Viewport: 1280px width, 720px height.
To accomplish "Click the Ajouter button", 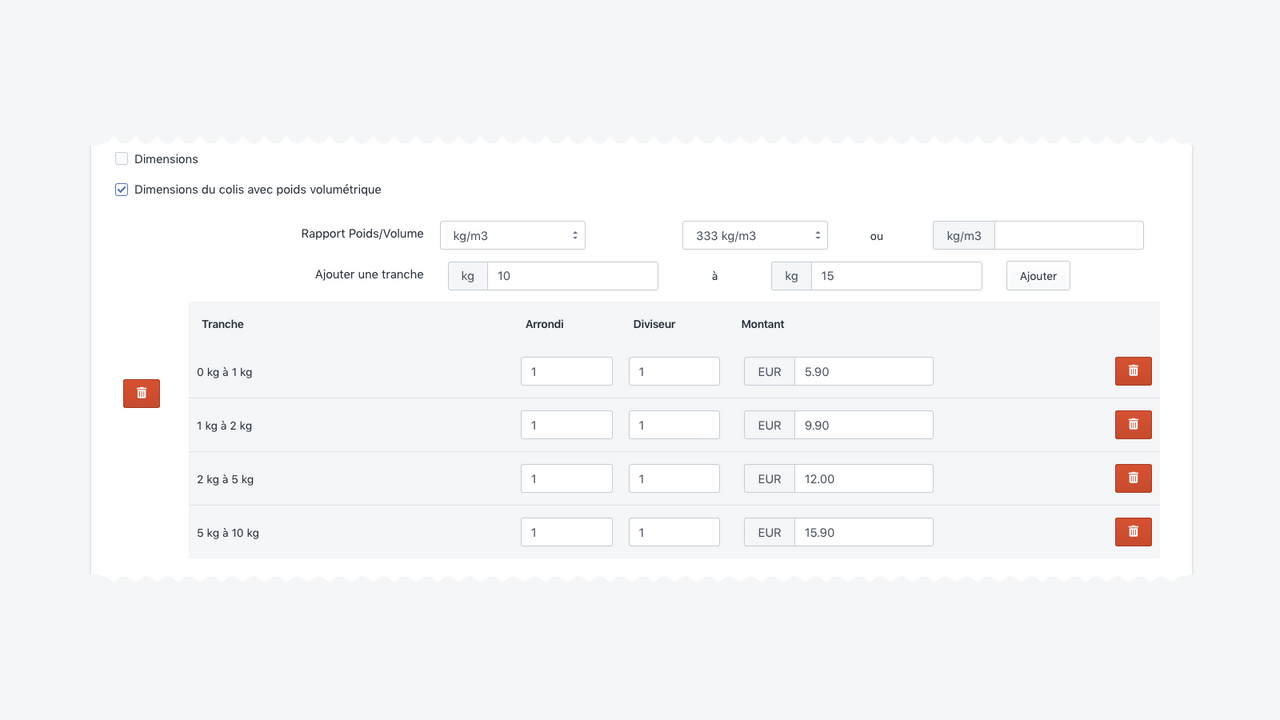I will point(1038,276).
